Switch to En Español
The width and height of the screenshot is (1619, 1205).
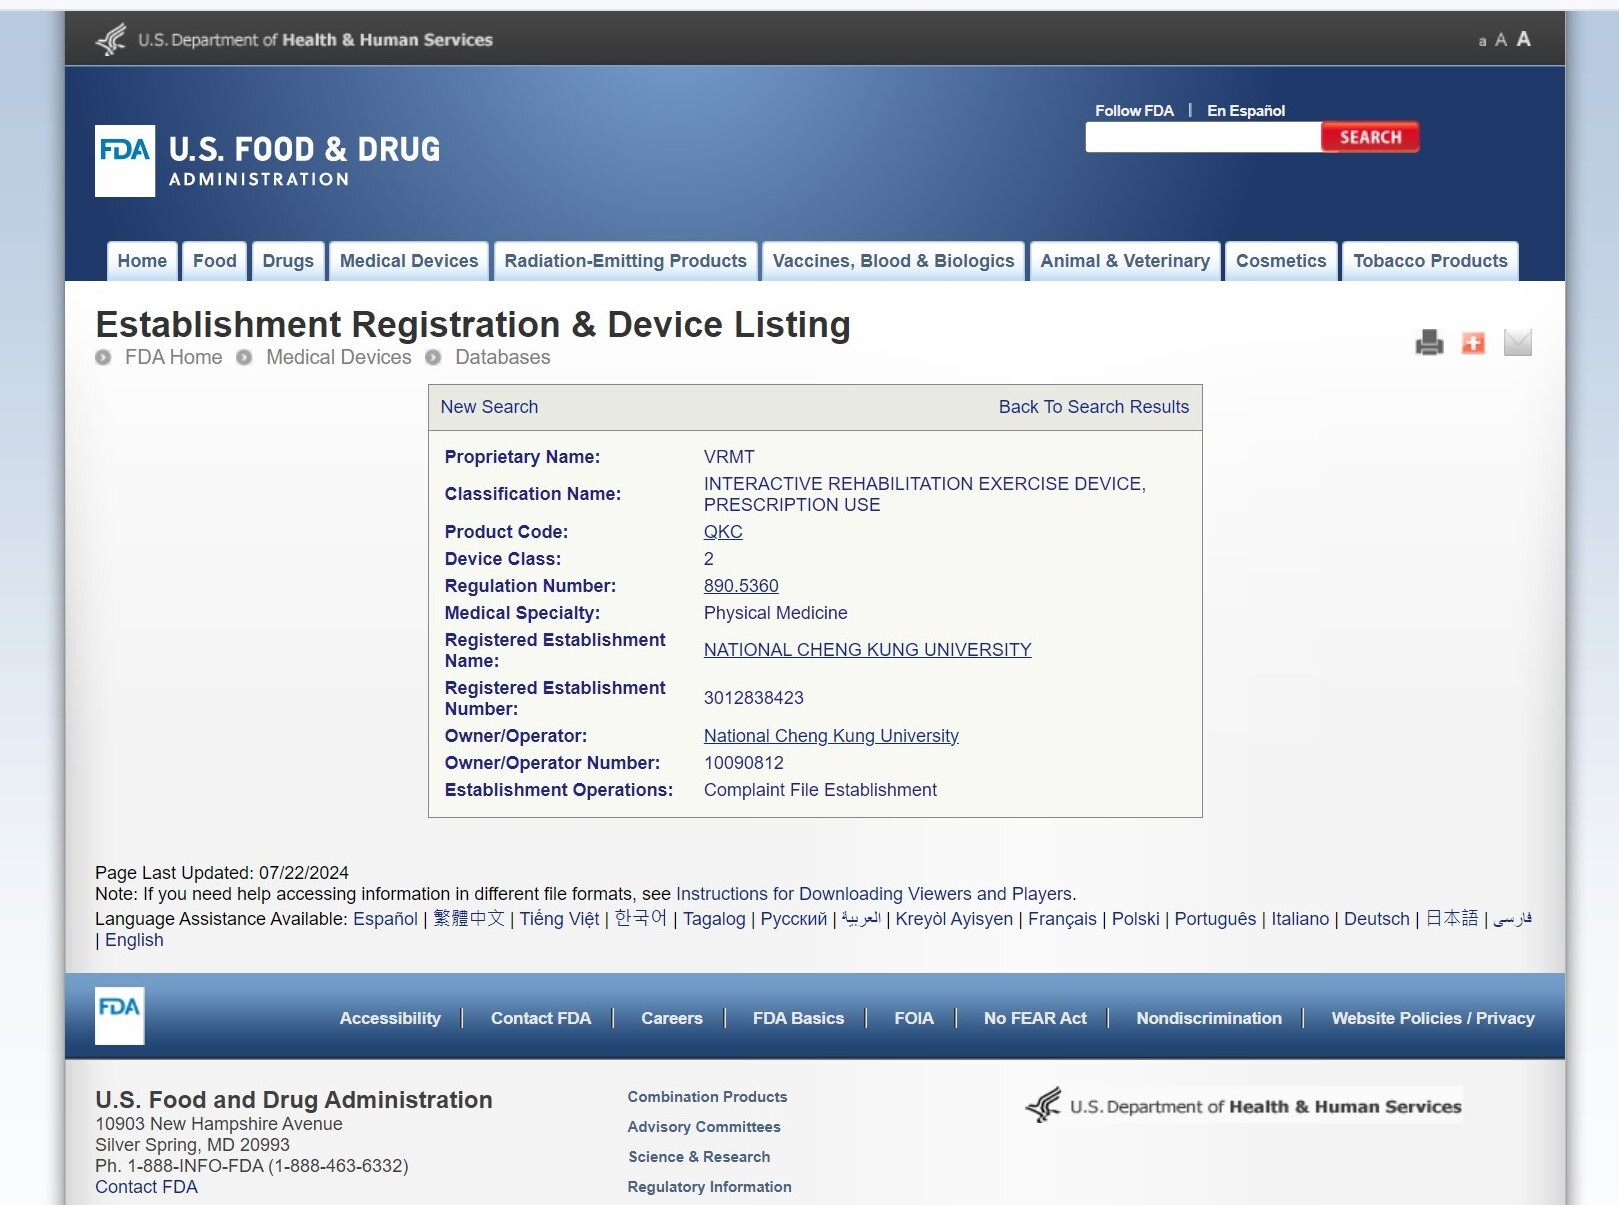1246,111
